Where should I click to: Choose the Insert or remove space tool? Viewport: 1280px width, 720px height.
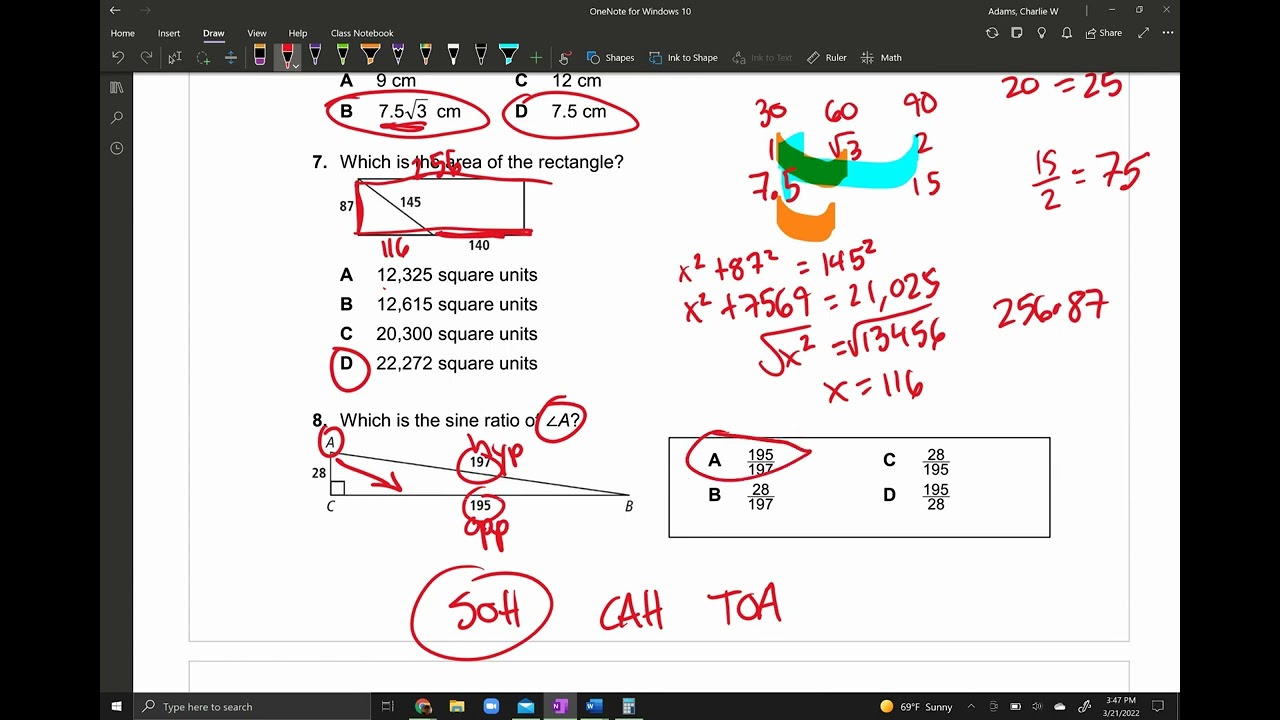(230, 58)
